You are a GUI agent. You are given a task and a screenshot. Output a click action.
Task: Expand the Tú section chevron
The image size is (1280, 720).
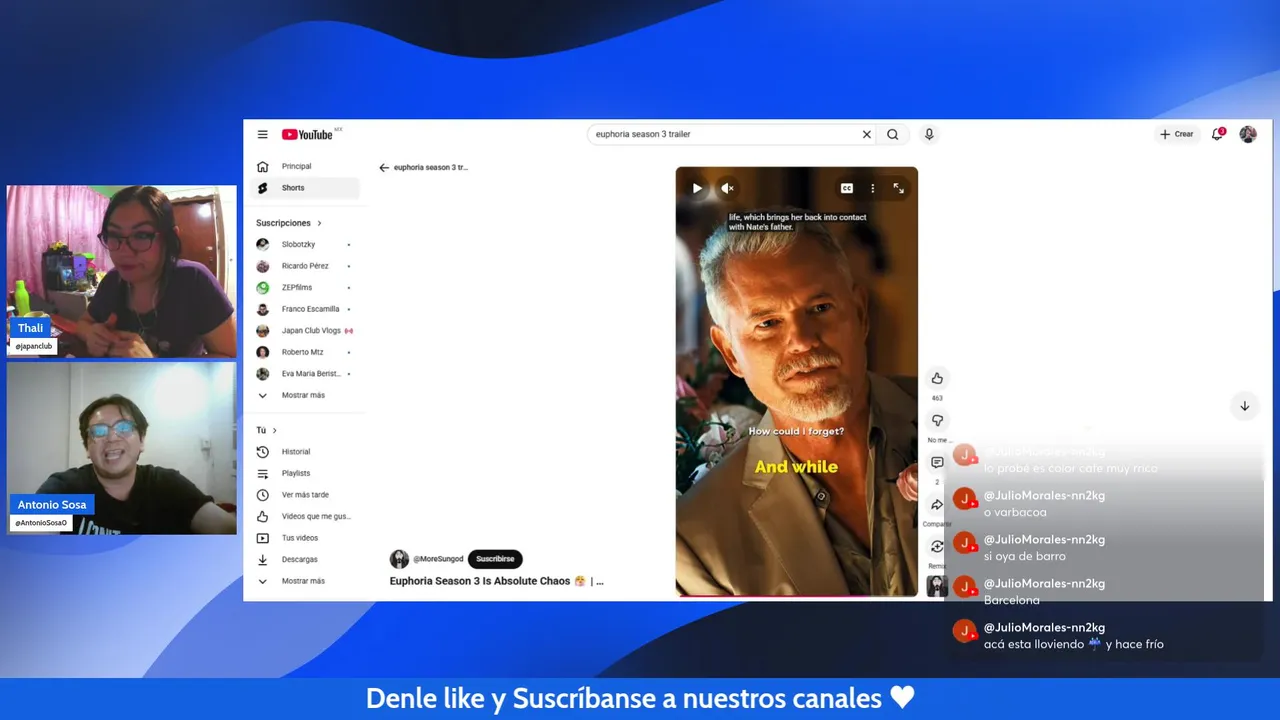point(274,430)
